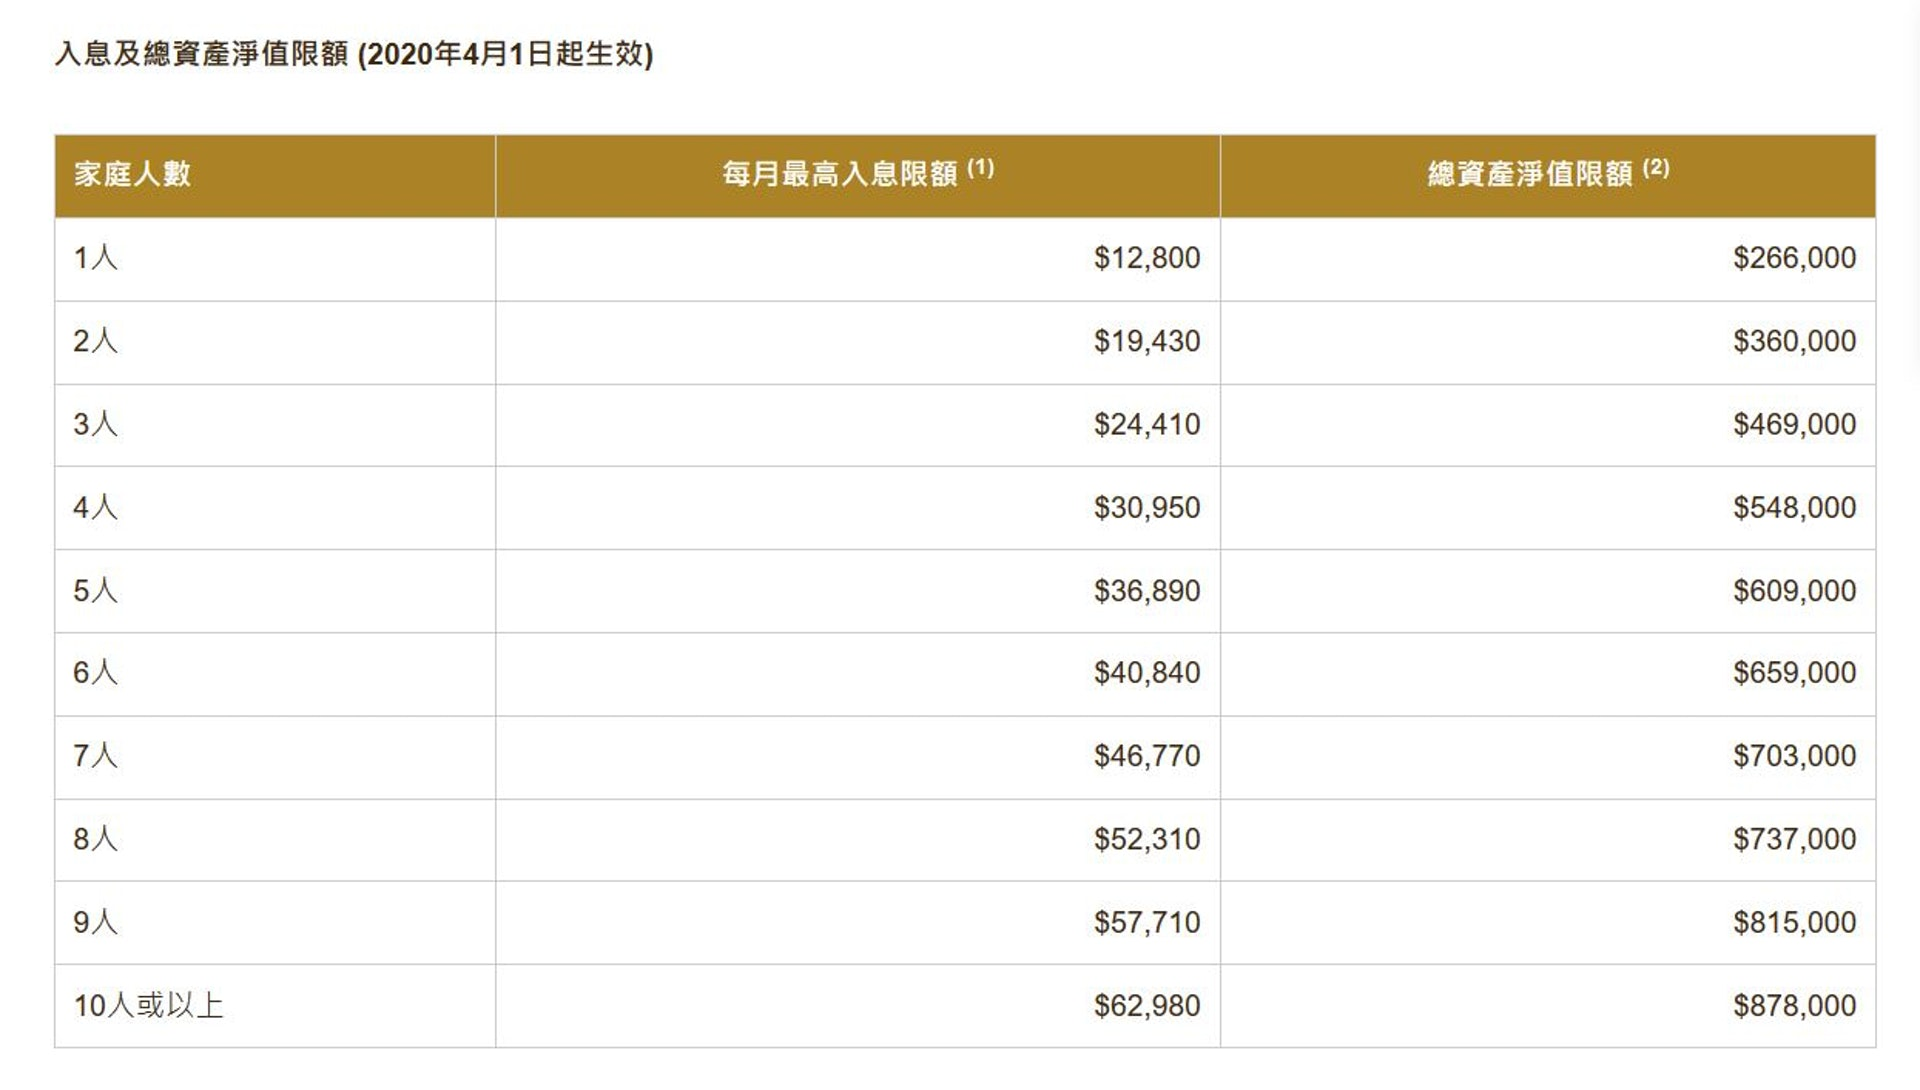The width and height of the screenshot is (1920, 1090).
Task: Click the 2人 household row label
Action: pos(96,341)
